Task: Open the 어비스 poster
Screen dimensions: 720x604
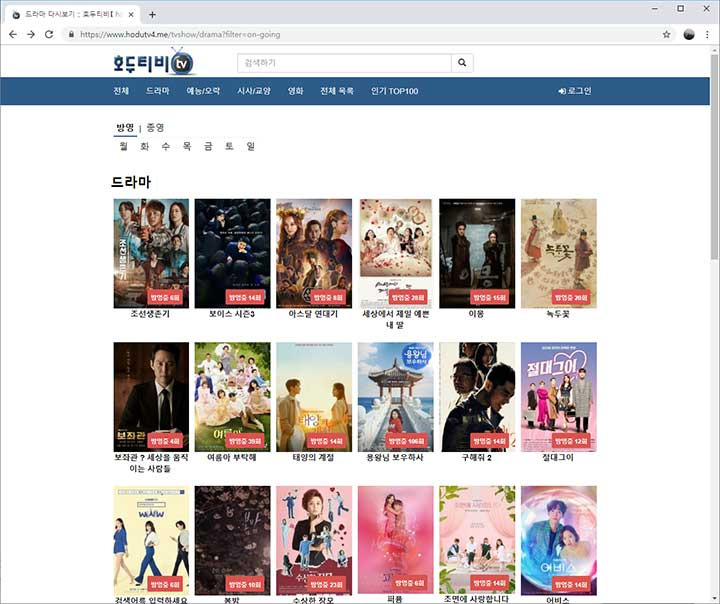Action: (x=559, y=540)
